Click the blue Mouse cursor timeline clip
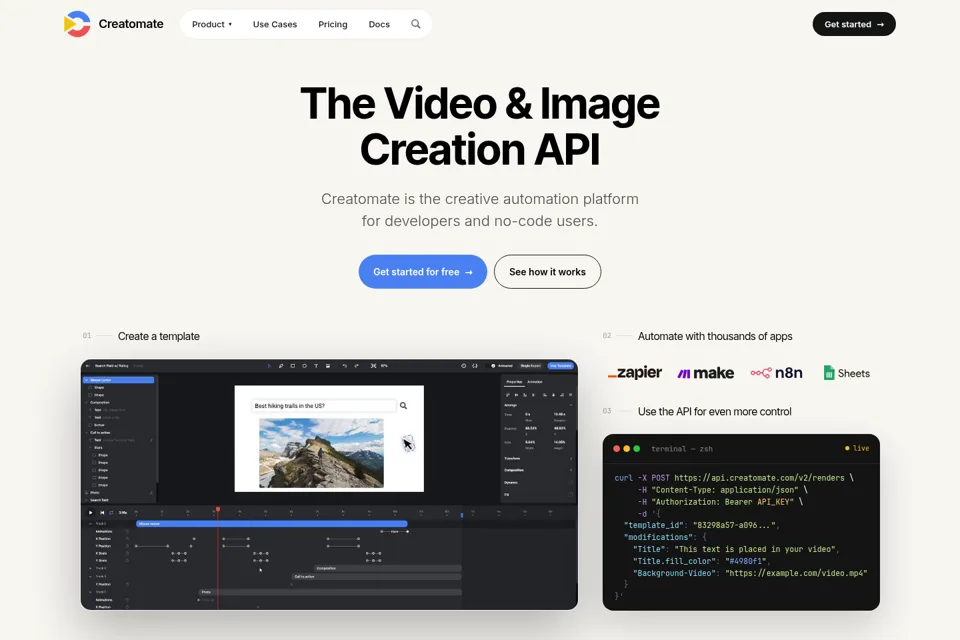The image size is (960, 640). pos(272,524)
